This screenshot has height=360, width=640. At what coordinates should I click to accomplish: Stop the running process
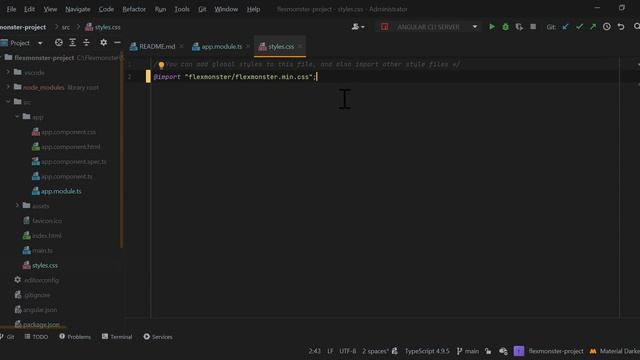pos(533,27)
